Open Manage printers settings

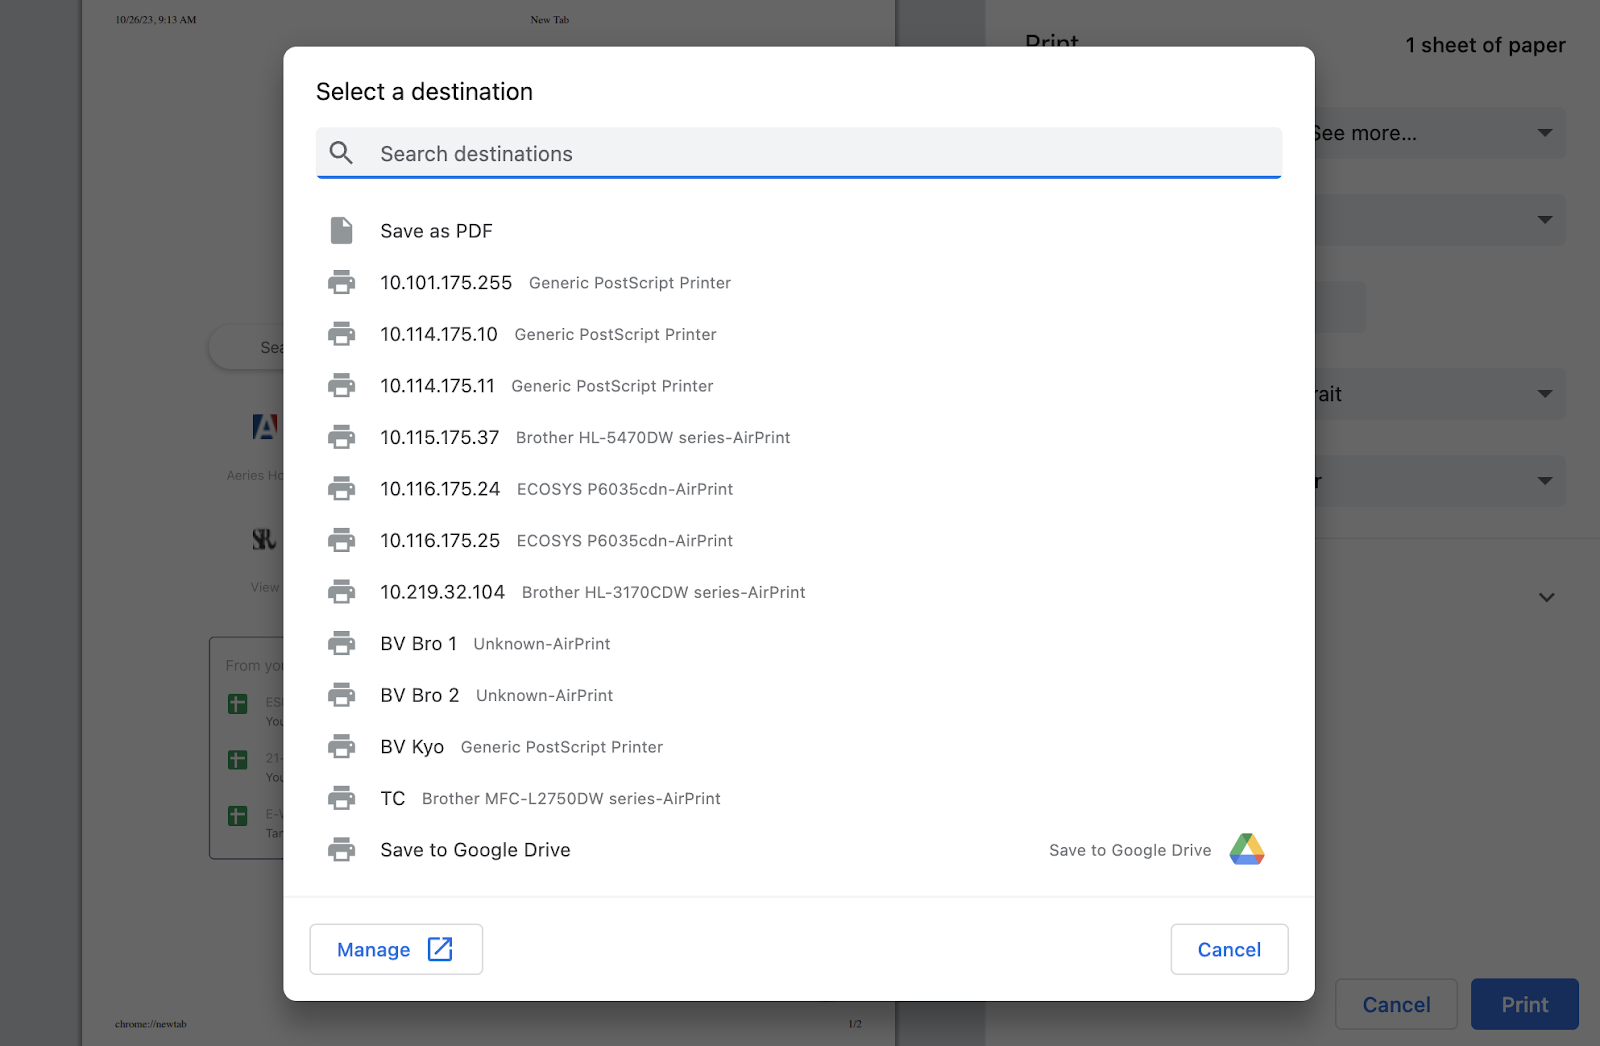tap(396, 949)
